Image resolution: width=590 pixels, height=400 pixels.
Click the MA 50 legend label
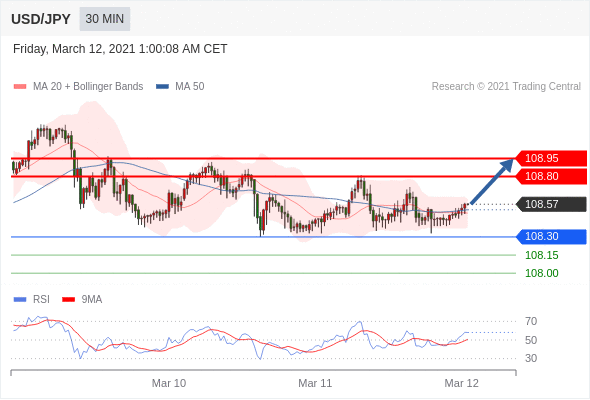190,87
